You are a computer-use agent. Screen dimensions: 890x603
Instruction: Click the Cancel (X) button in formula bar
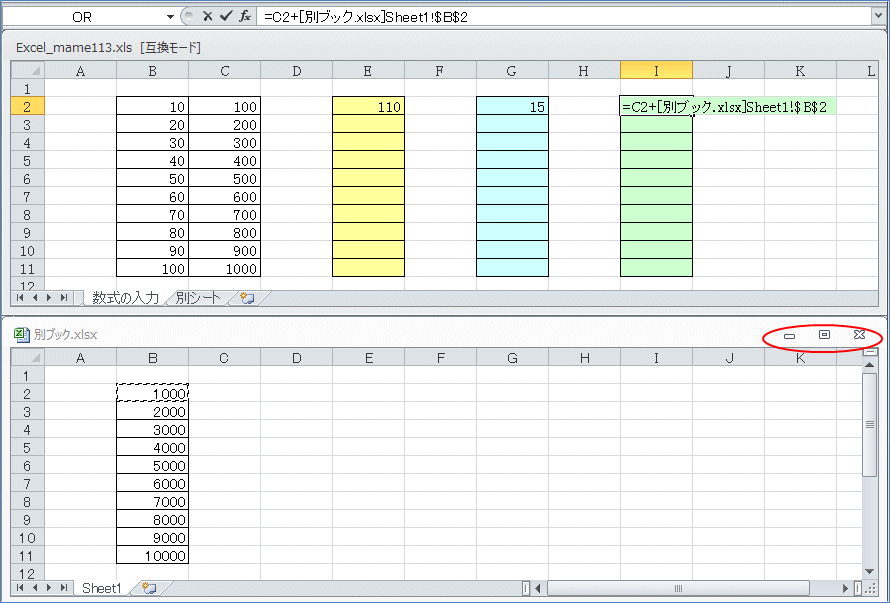(x=207, y=17)
